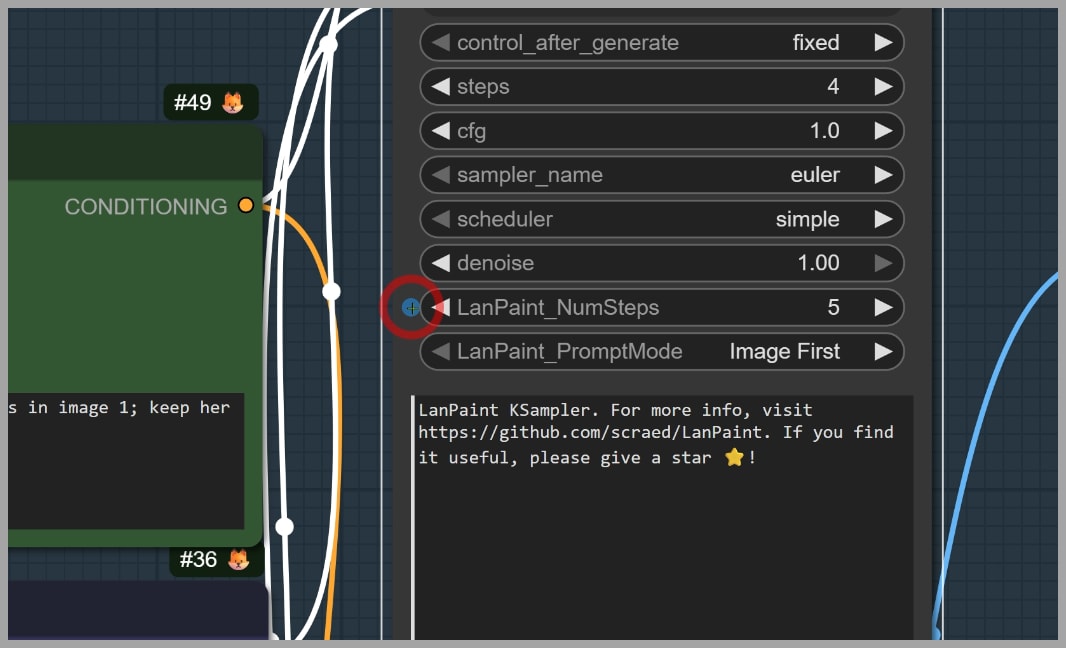The width and height of the screenshot is (1066, 648).
Task: Select next sampler_name with right arrow
Action: point(882,175)
